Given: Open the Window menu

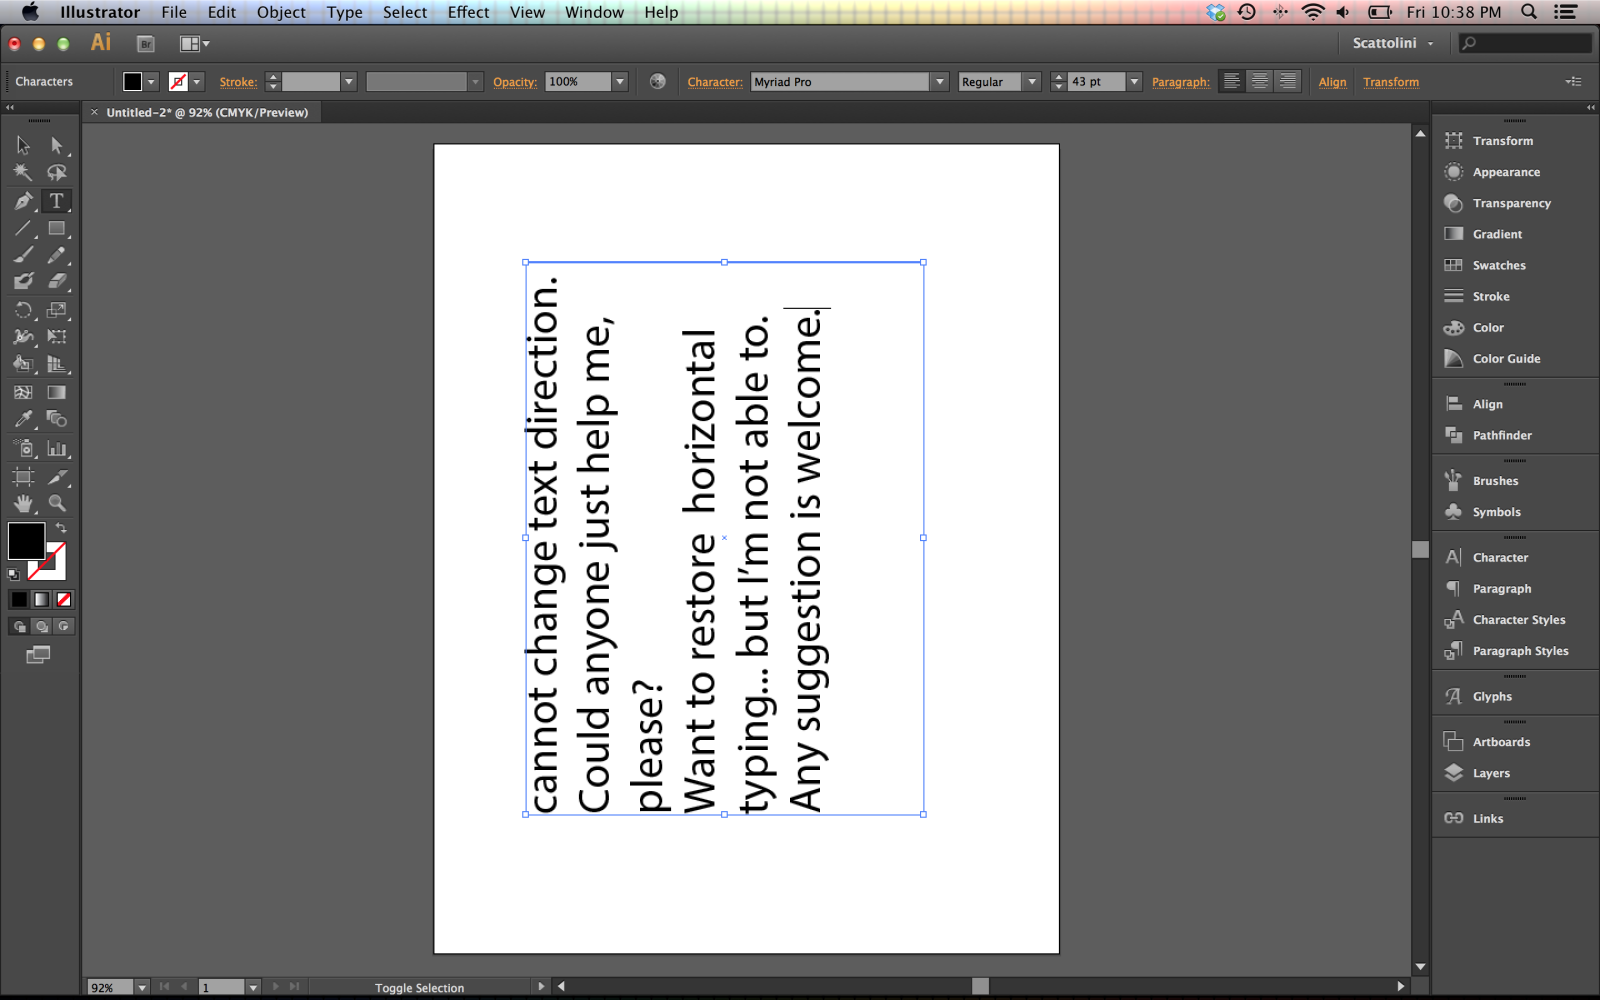Looking at the screenshot, I should tap(594, 12).
